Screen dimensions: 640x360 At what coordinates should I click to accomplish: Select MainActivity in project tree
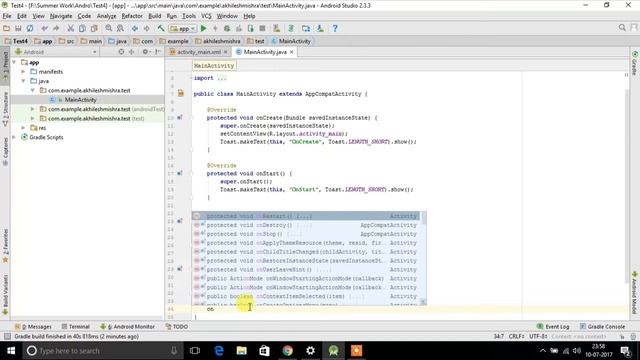click(80, 100)
